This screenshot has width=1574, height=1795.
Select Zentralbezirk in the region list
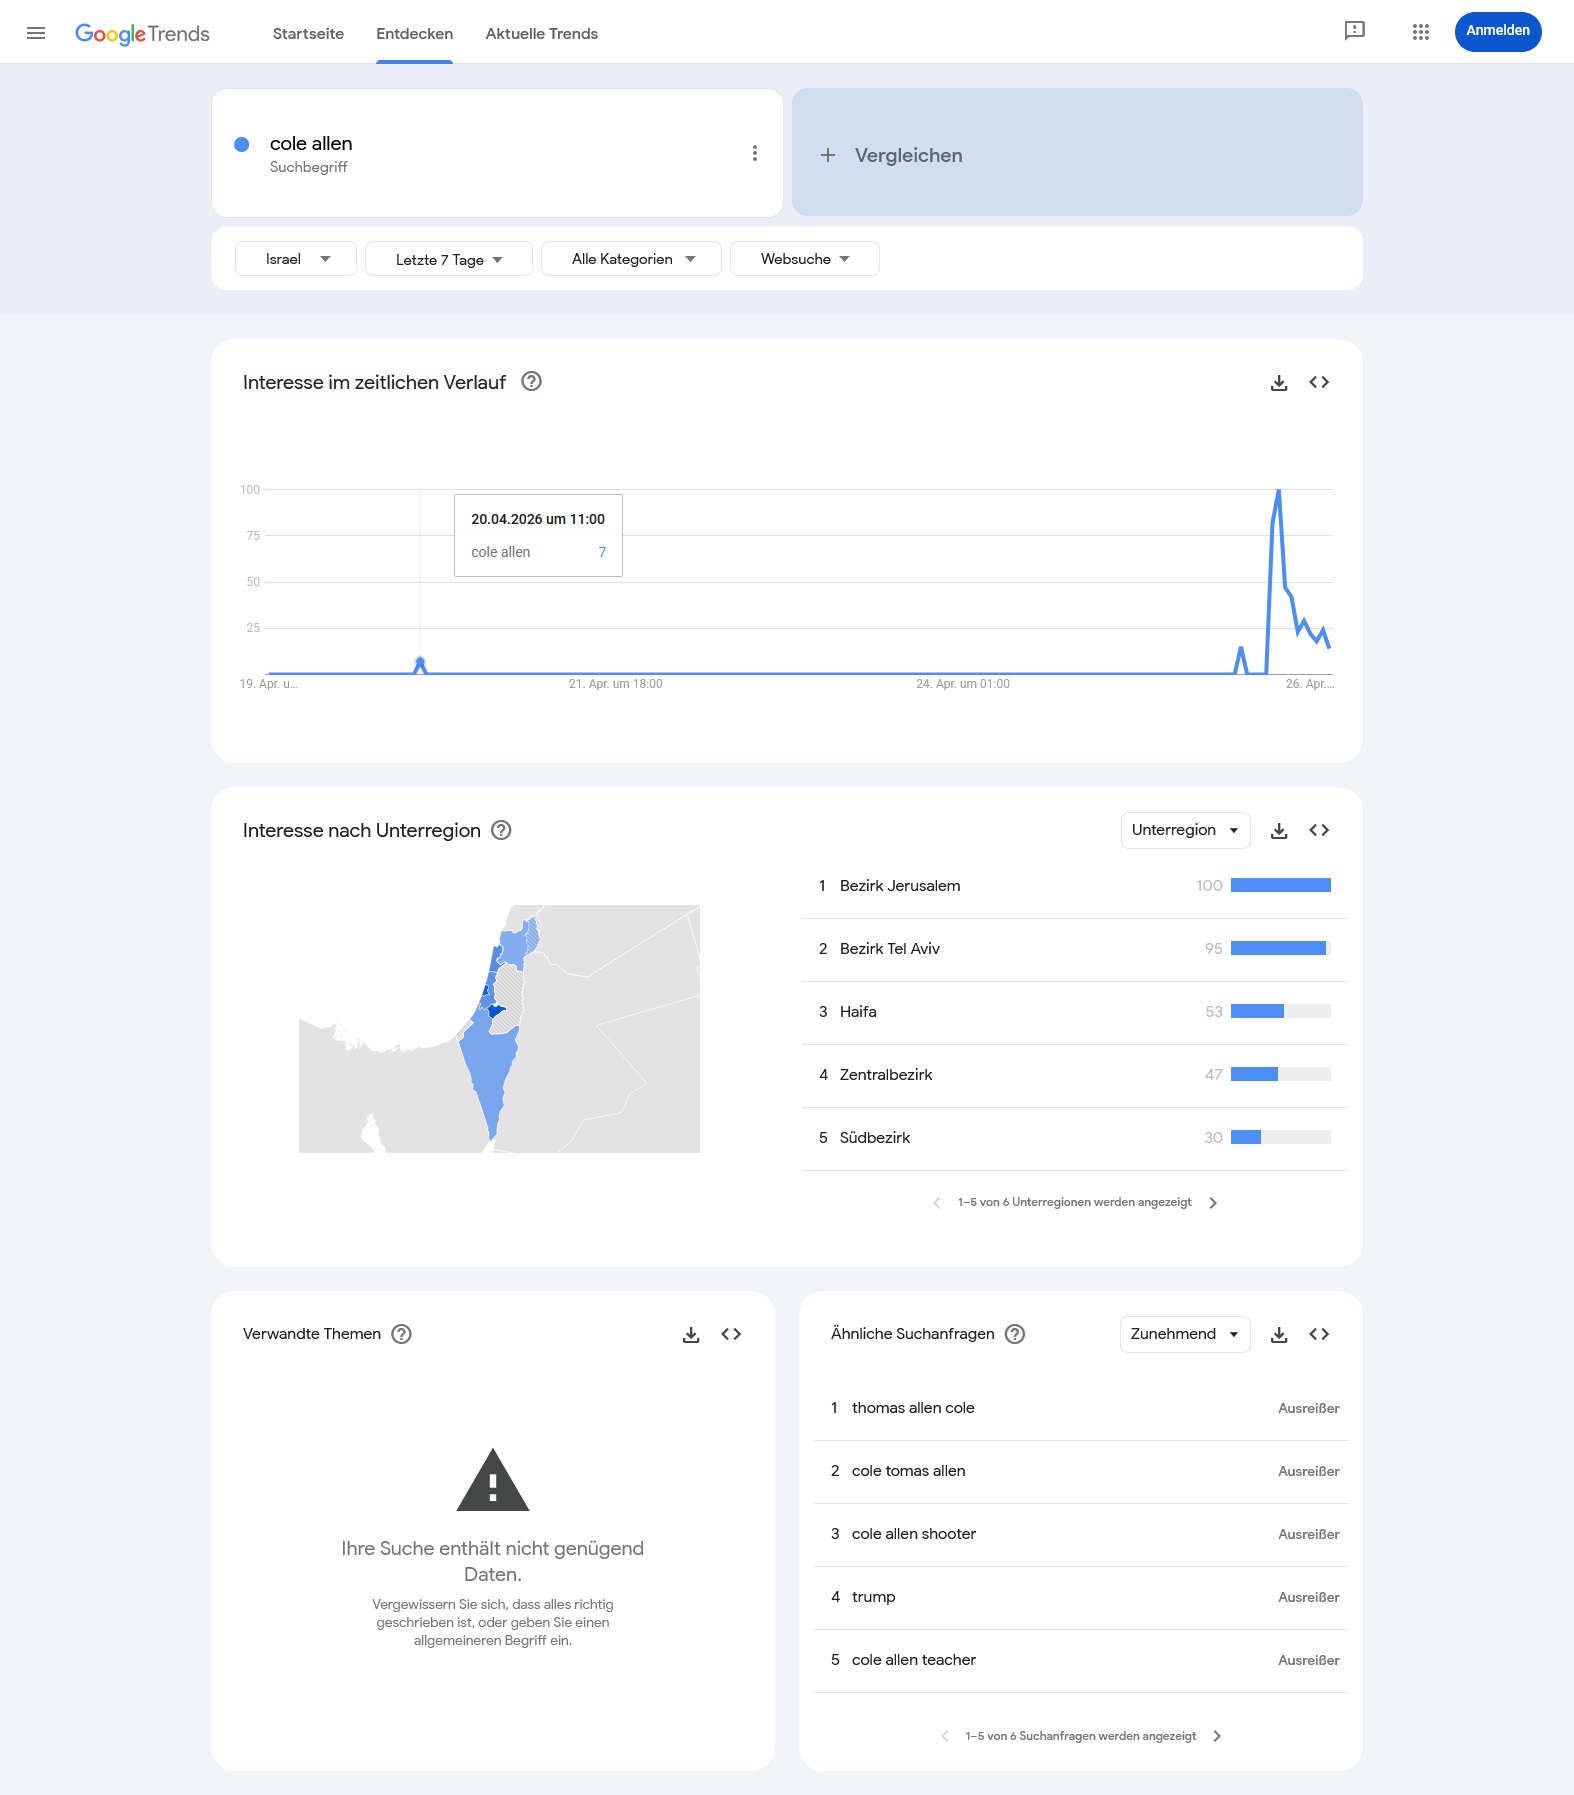point(1075,1075)
